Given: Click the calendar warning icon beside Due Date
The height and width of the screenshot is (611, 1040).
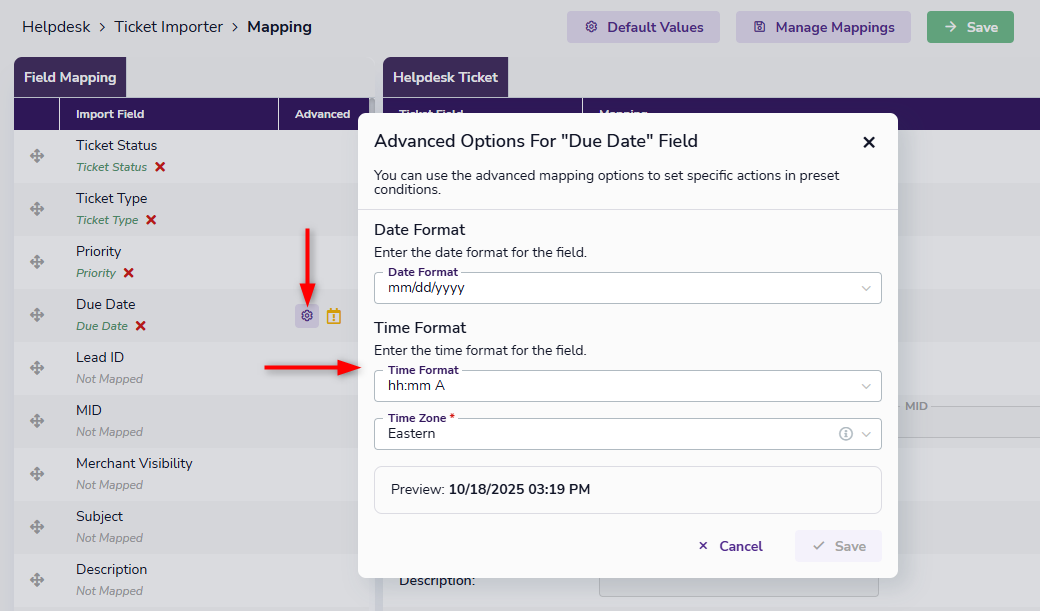Looking at the screenshot, I should pyautogui.click(x=334, y=316).
